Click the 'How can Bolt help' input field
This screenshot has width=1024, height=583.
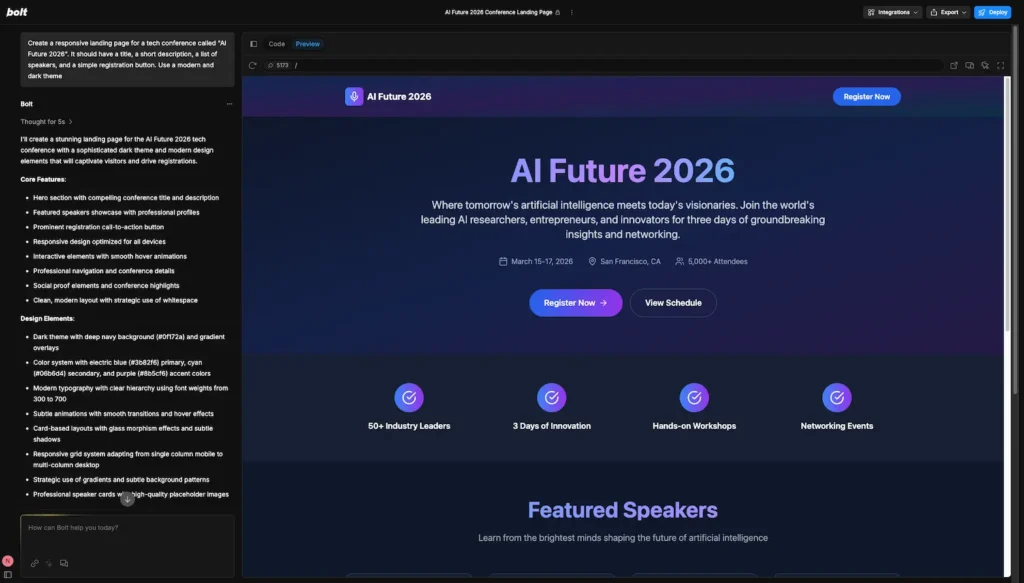click(x=127, y=528)
